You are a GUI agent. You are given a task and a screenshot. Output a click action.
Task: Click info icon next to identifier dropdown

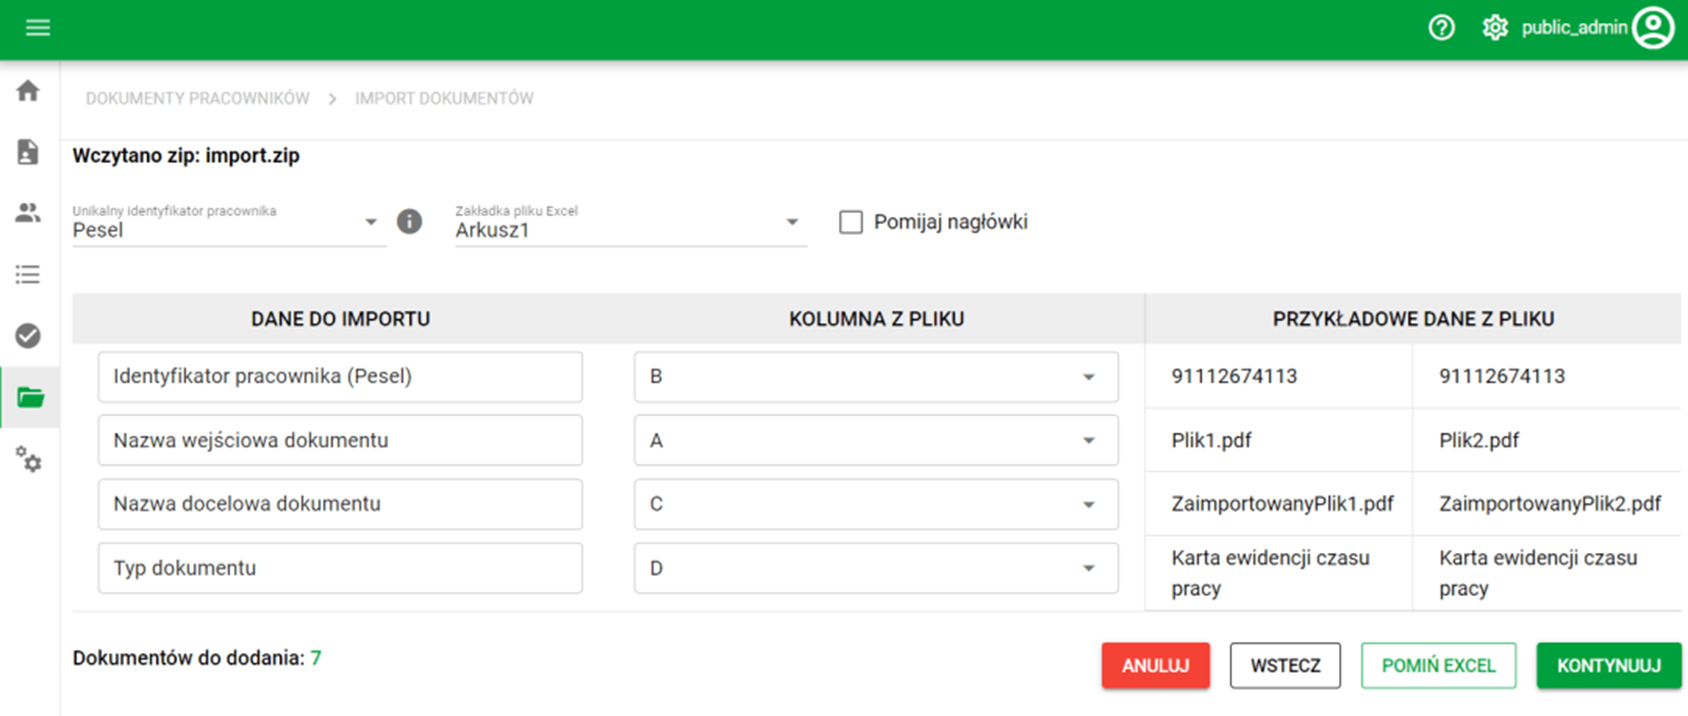click(409, 221)
